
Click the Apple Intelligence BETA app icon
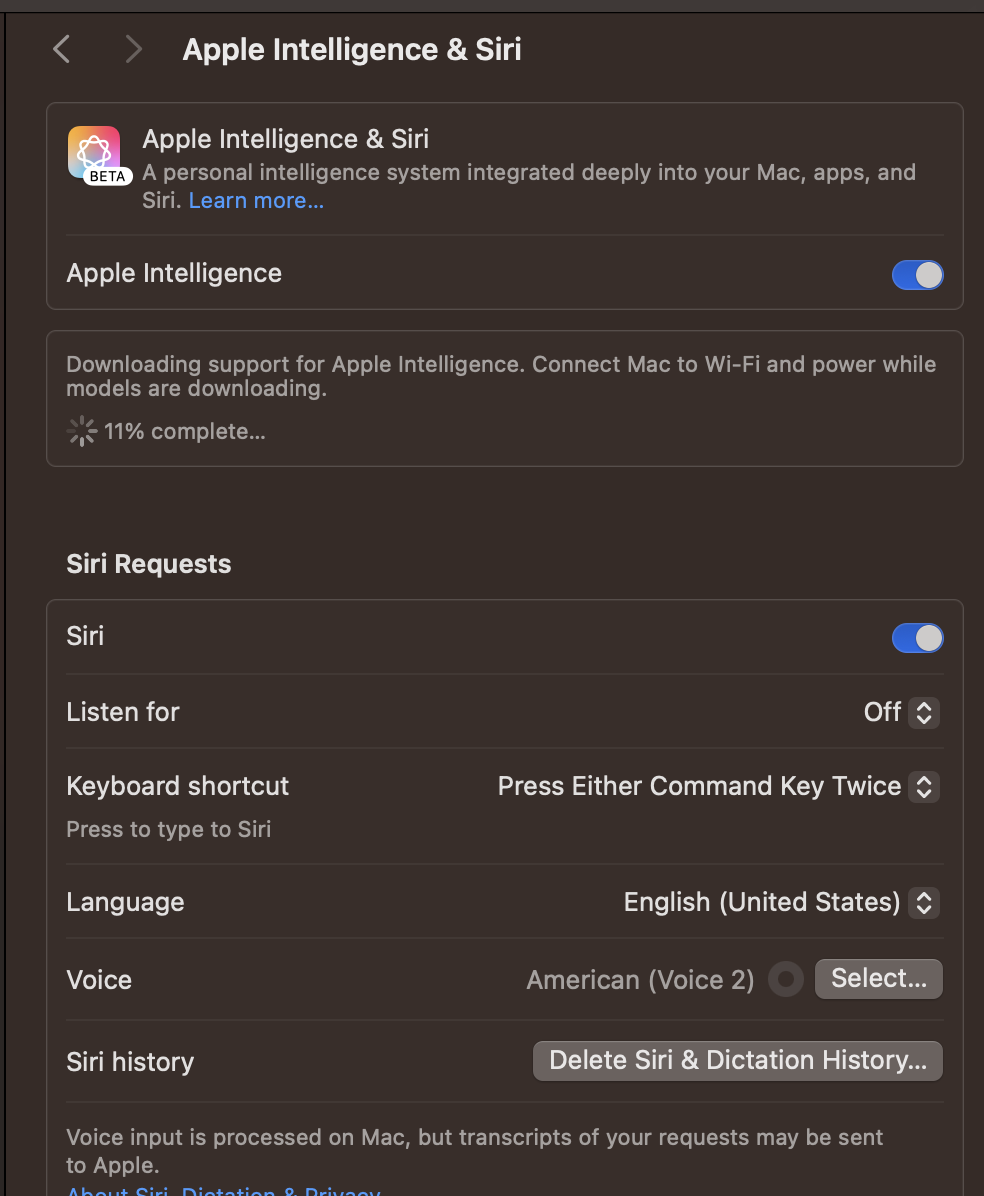(x=95, y=154)
